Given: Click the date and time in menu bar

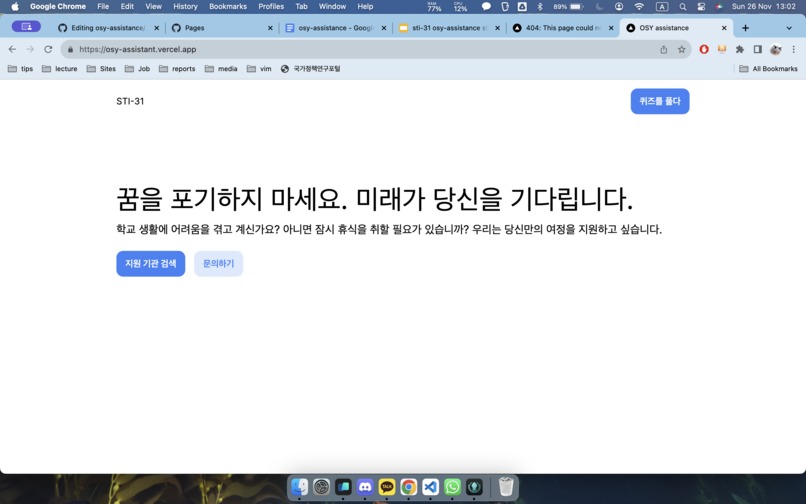Looking at the screenshot, I should coord(763,7).
